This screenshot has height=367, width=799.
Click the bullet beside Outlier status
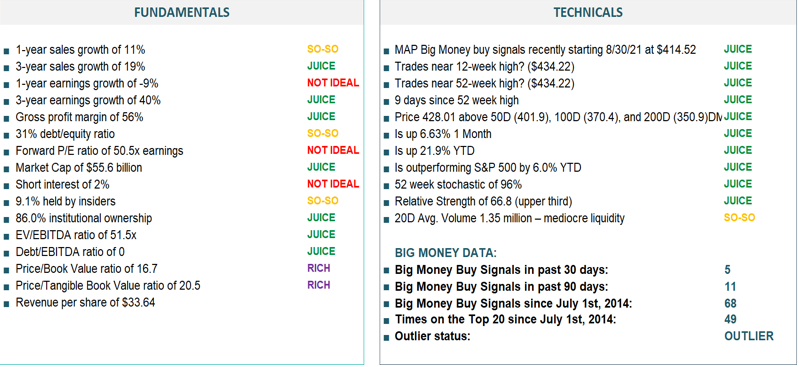tap(386, 337)
